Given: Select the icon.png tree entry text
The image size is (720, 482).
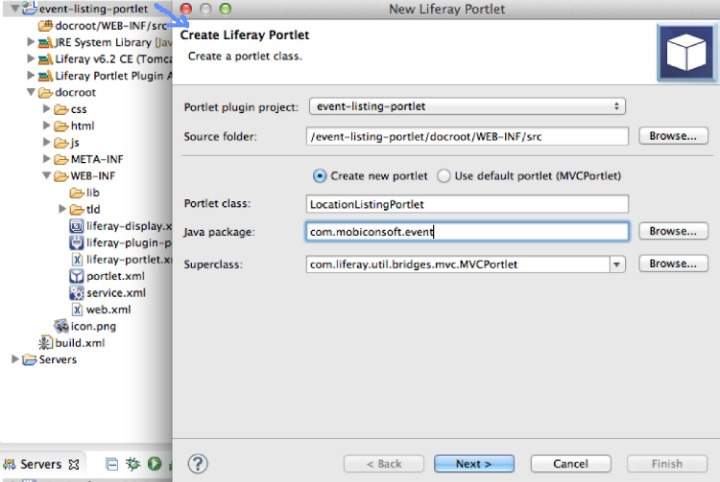Looking at the screenshot, I should pyautogui.click(x=93, y=326).
